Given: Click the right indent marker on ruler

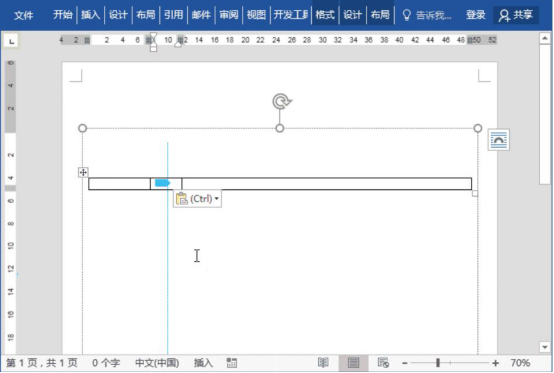Looking at the screenshot, I should coord(178,43).
